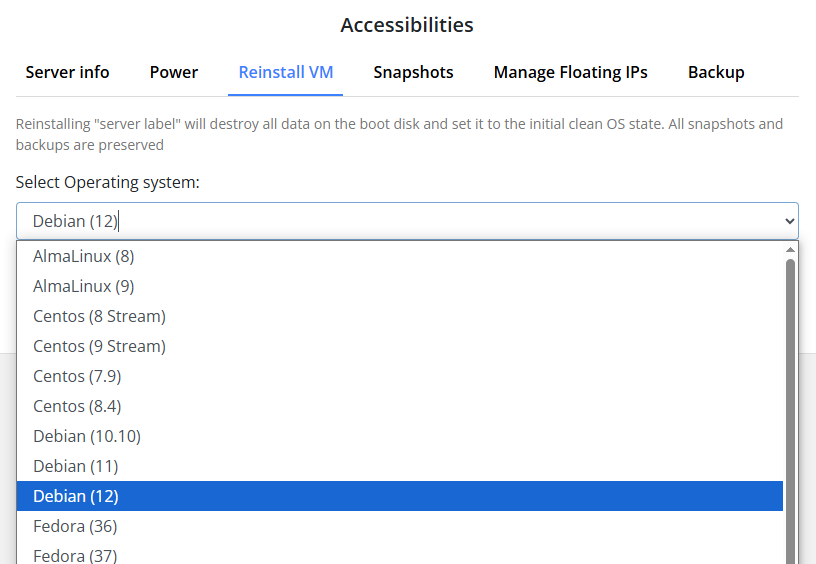Viewport: 816px width, 564px height.
Task: Select Fedora (37) option
Action: tap(76, 555)
